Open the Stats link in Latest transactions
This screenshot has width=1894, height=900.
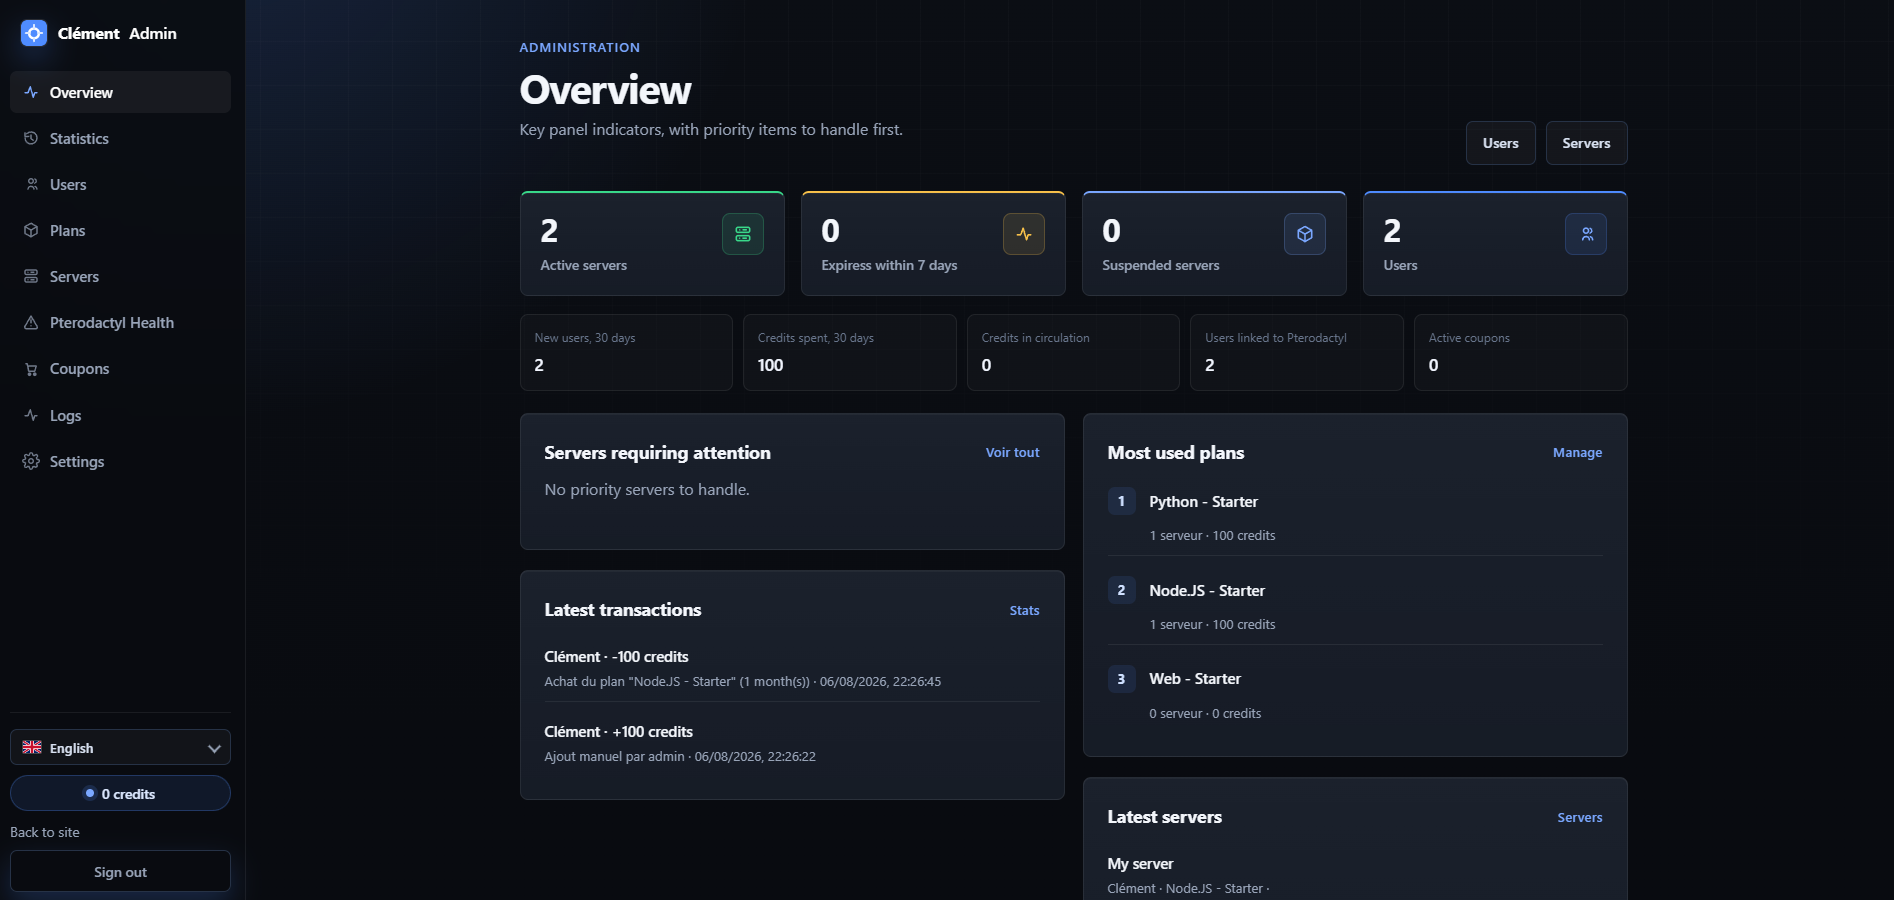coord(1024,610)
